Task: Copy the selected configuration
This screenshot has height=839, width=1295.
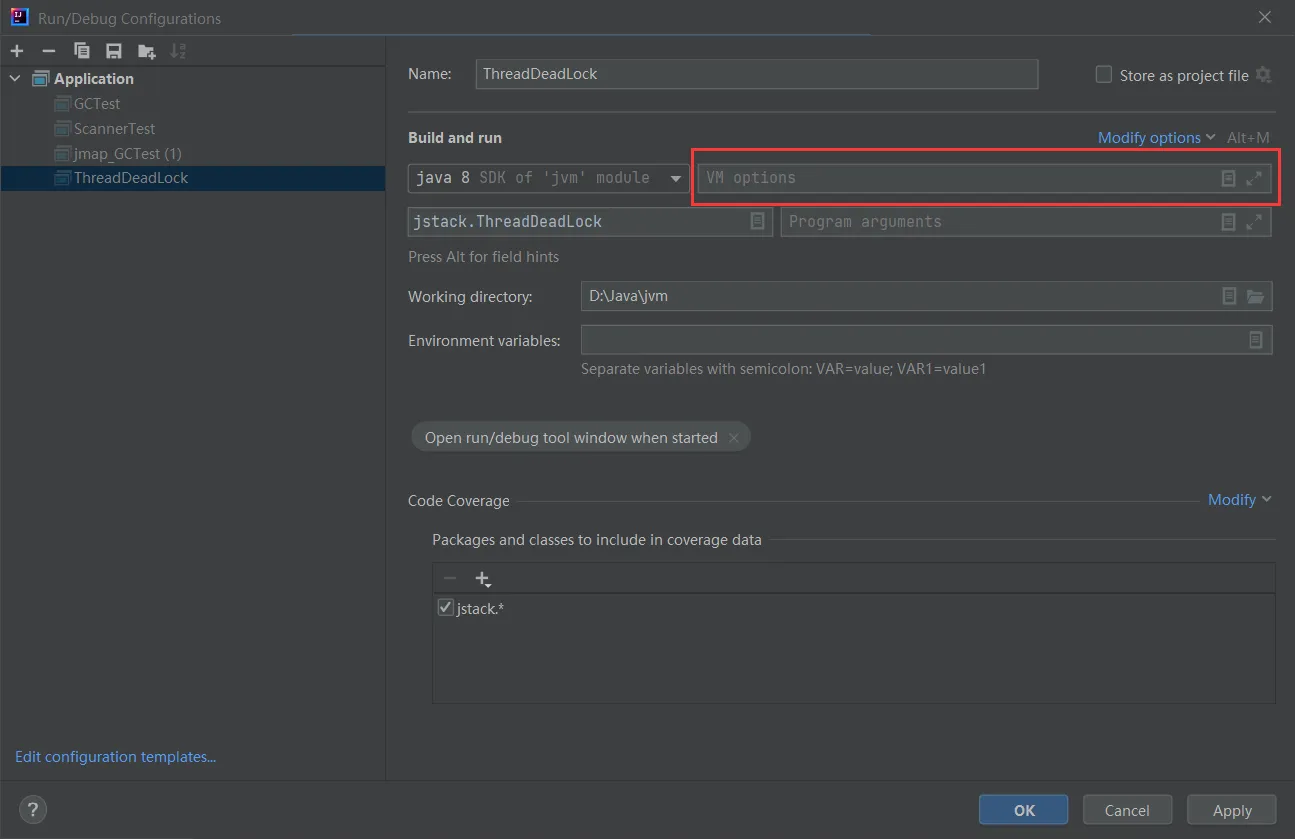Action: [x=82, y=51]
